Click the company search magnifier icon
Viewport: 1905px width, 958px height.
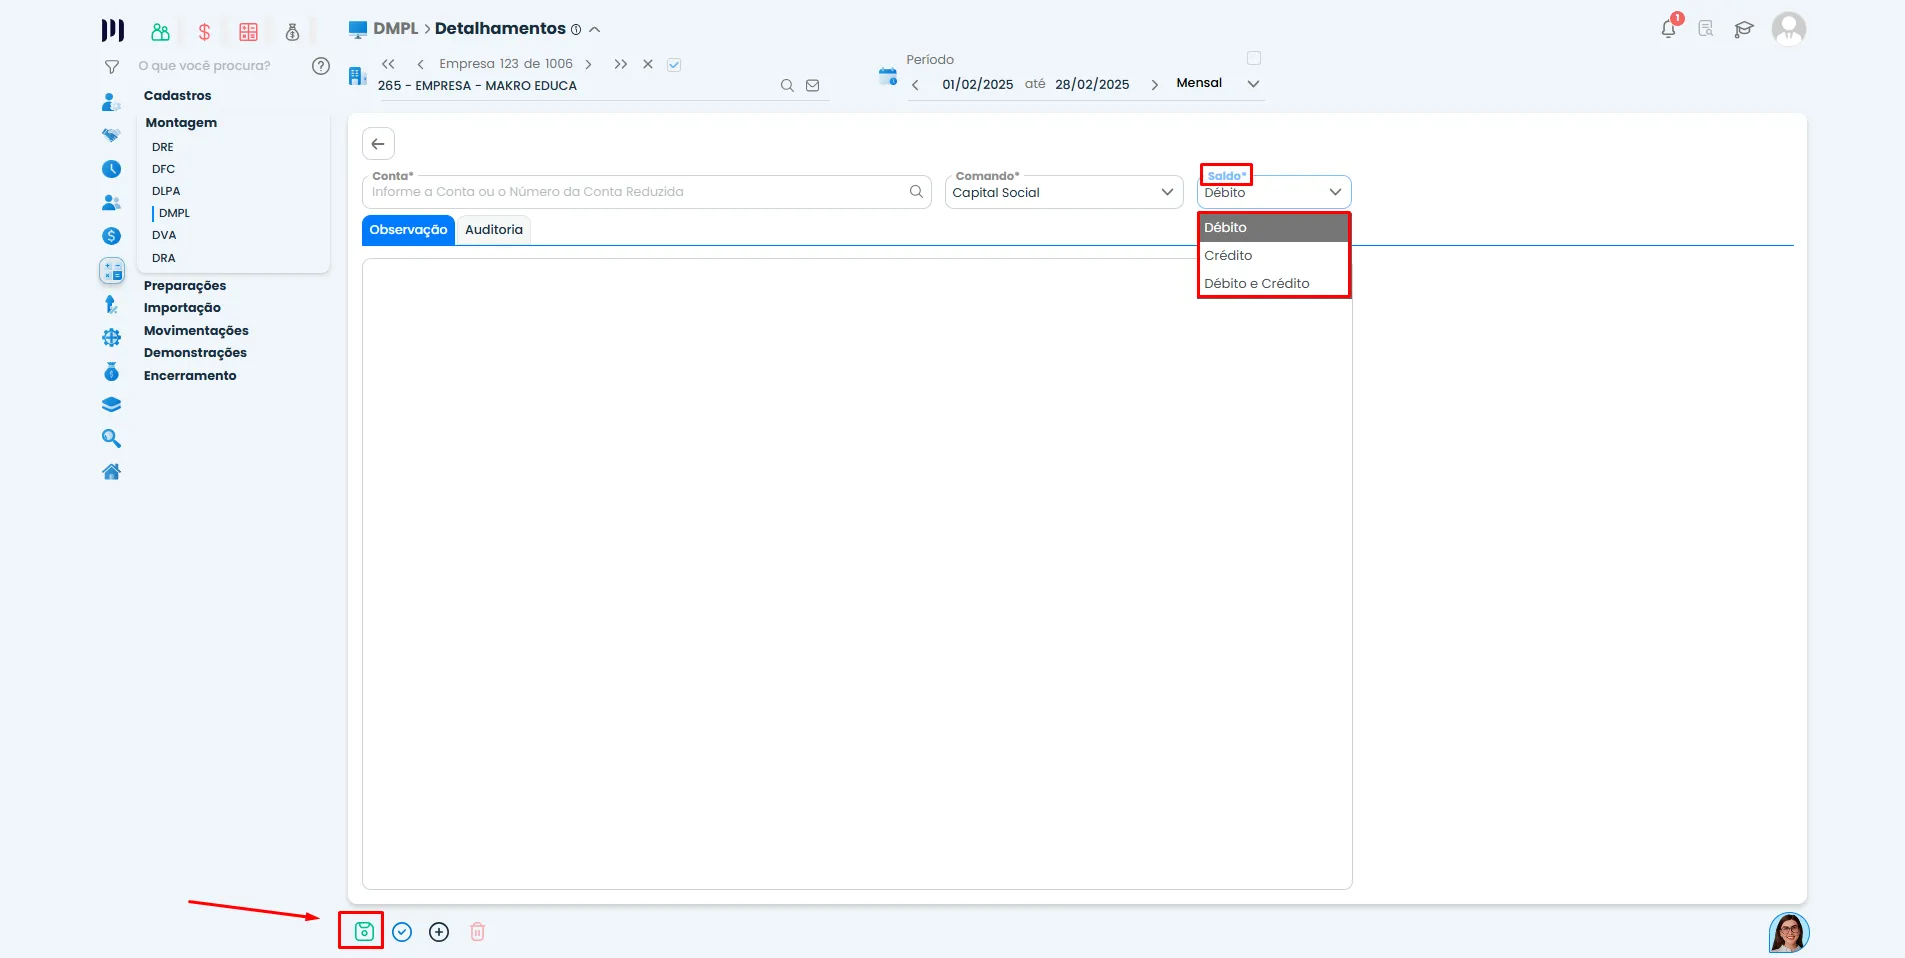click(787, 86)
